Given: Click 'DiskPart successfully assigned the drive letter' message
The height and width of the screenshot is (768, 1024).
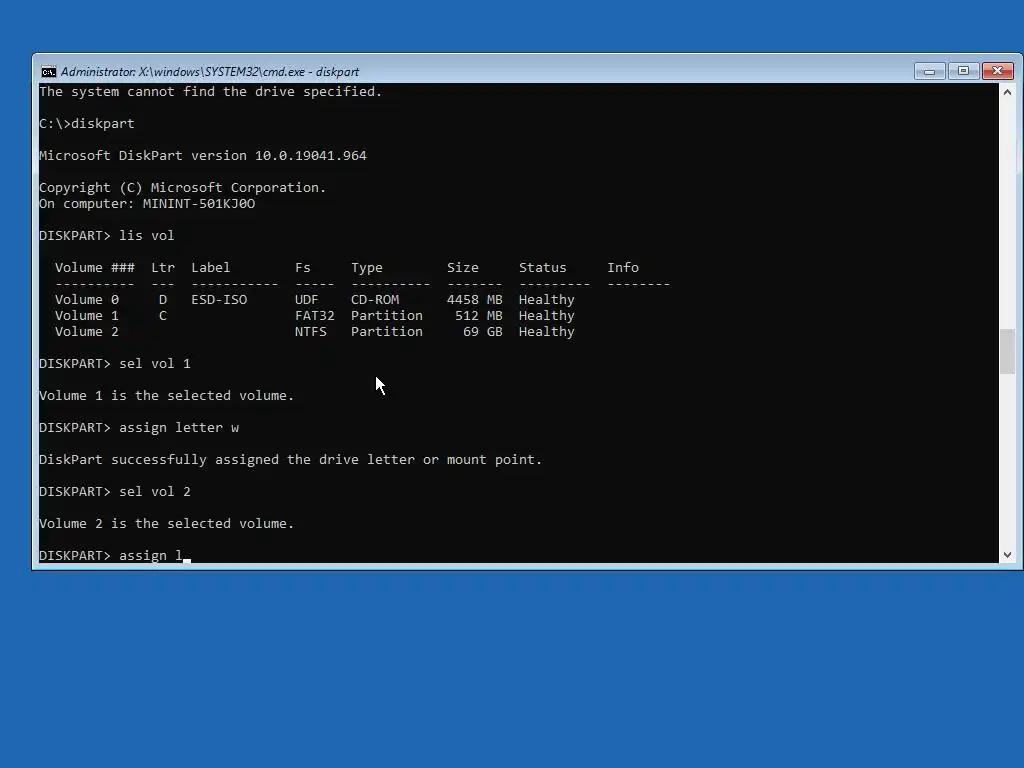Looking at the screenshot, I should pos(291,460).
